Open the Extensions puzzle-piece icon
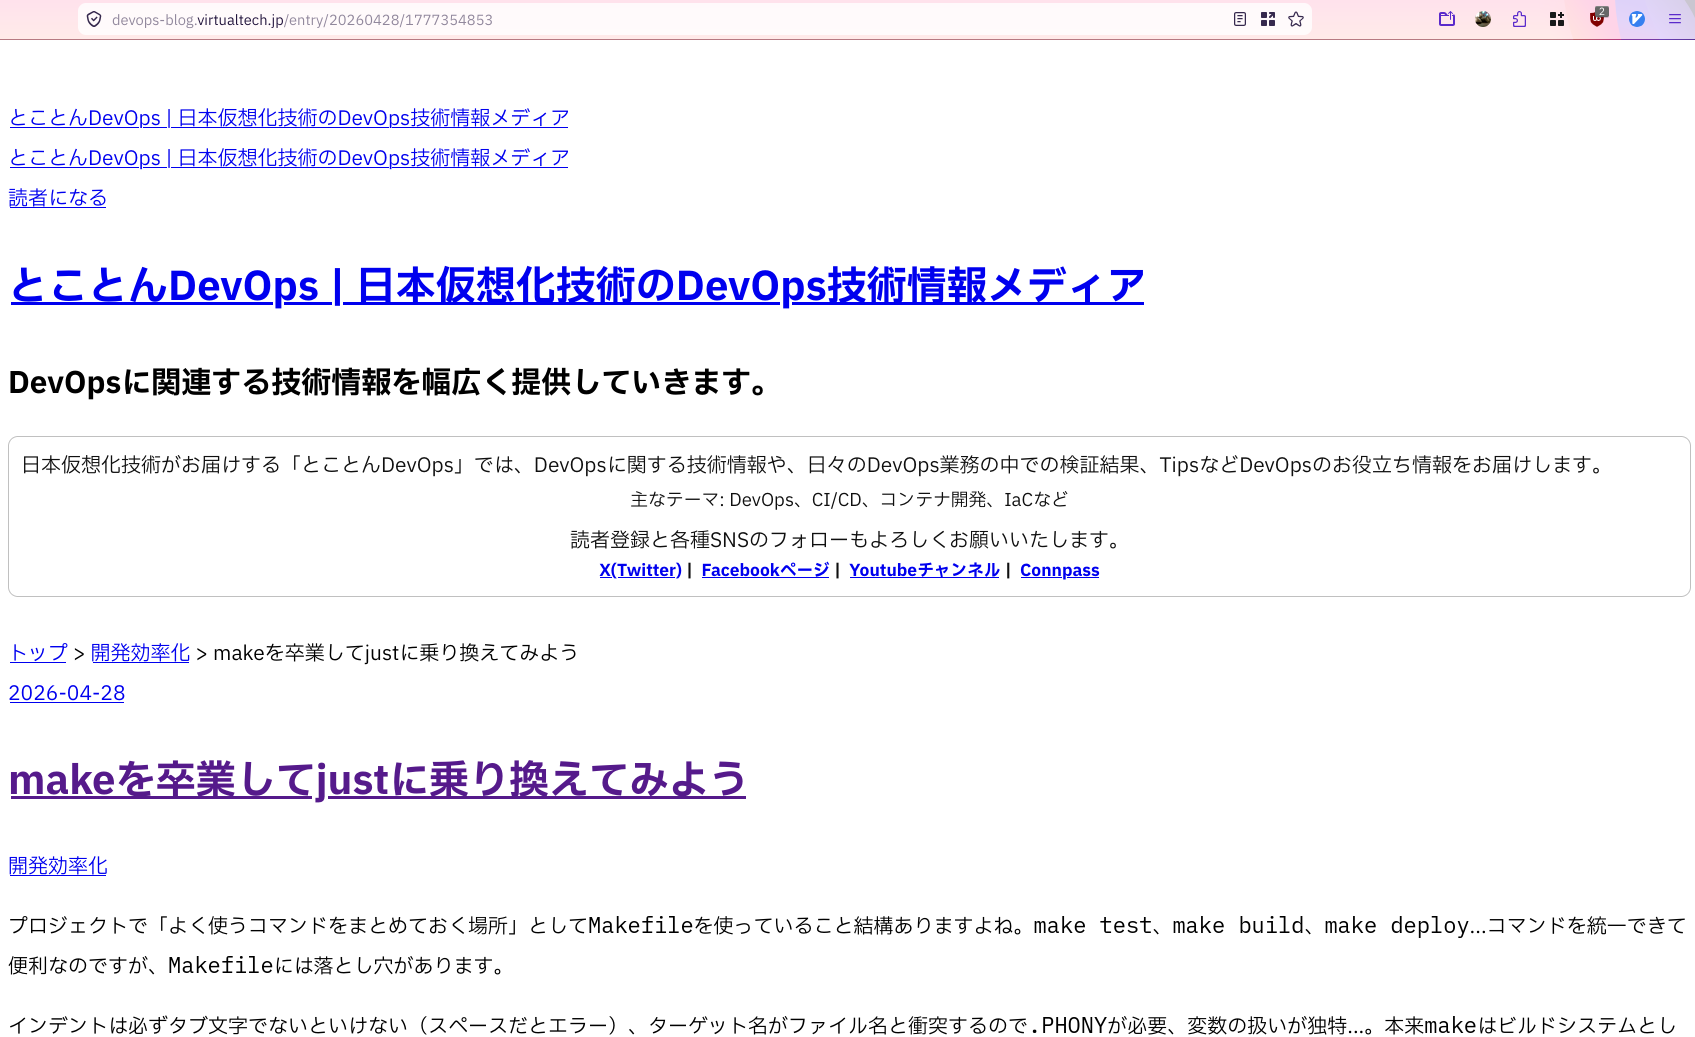The height and width of the screenshot is (1037, 1695). (x=1520, y=19)
